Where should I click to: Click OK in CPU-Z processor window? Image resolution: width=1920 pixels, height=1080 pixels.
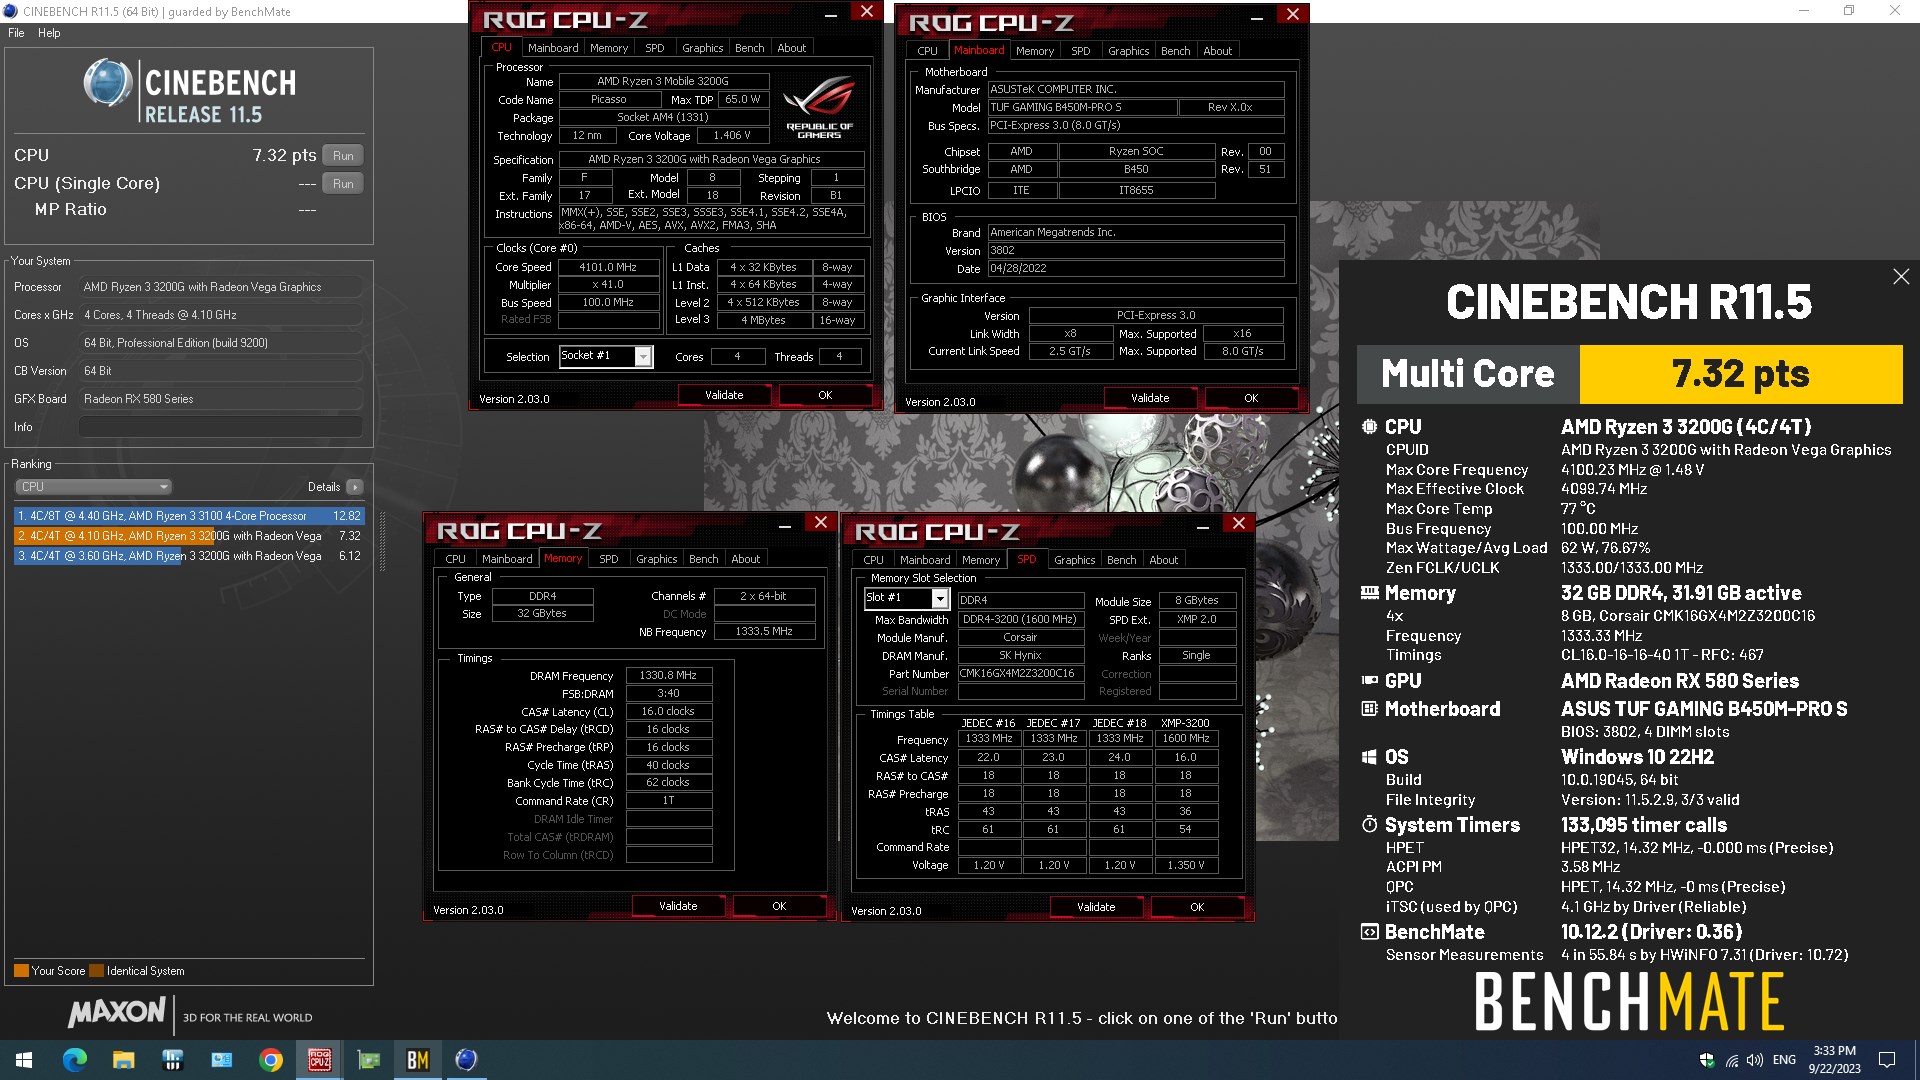(825, 395)
